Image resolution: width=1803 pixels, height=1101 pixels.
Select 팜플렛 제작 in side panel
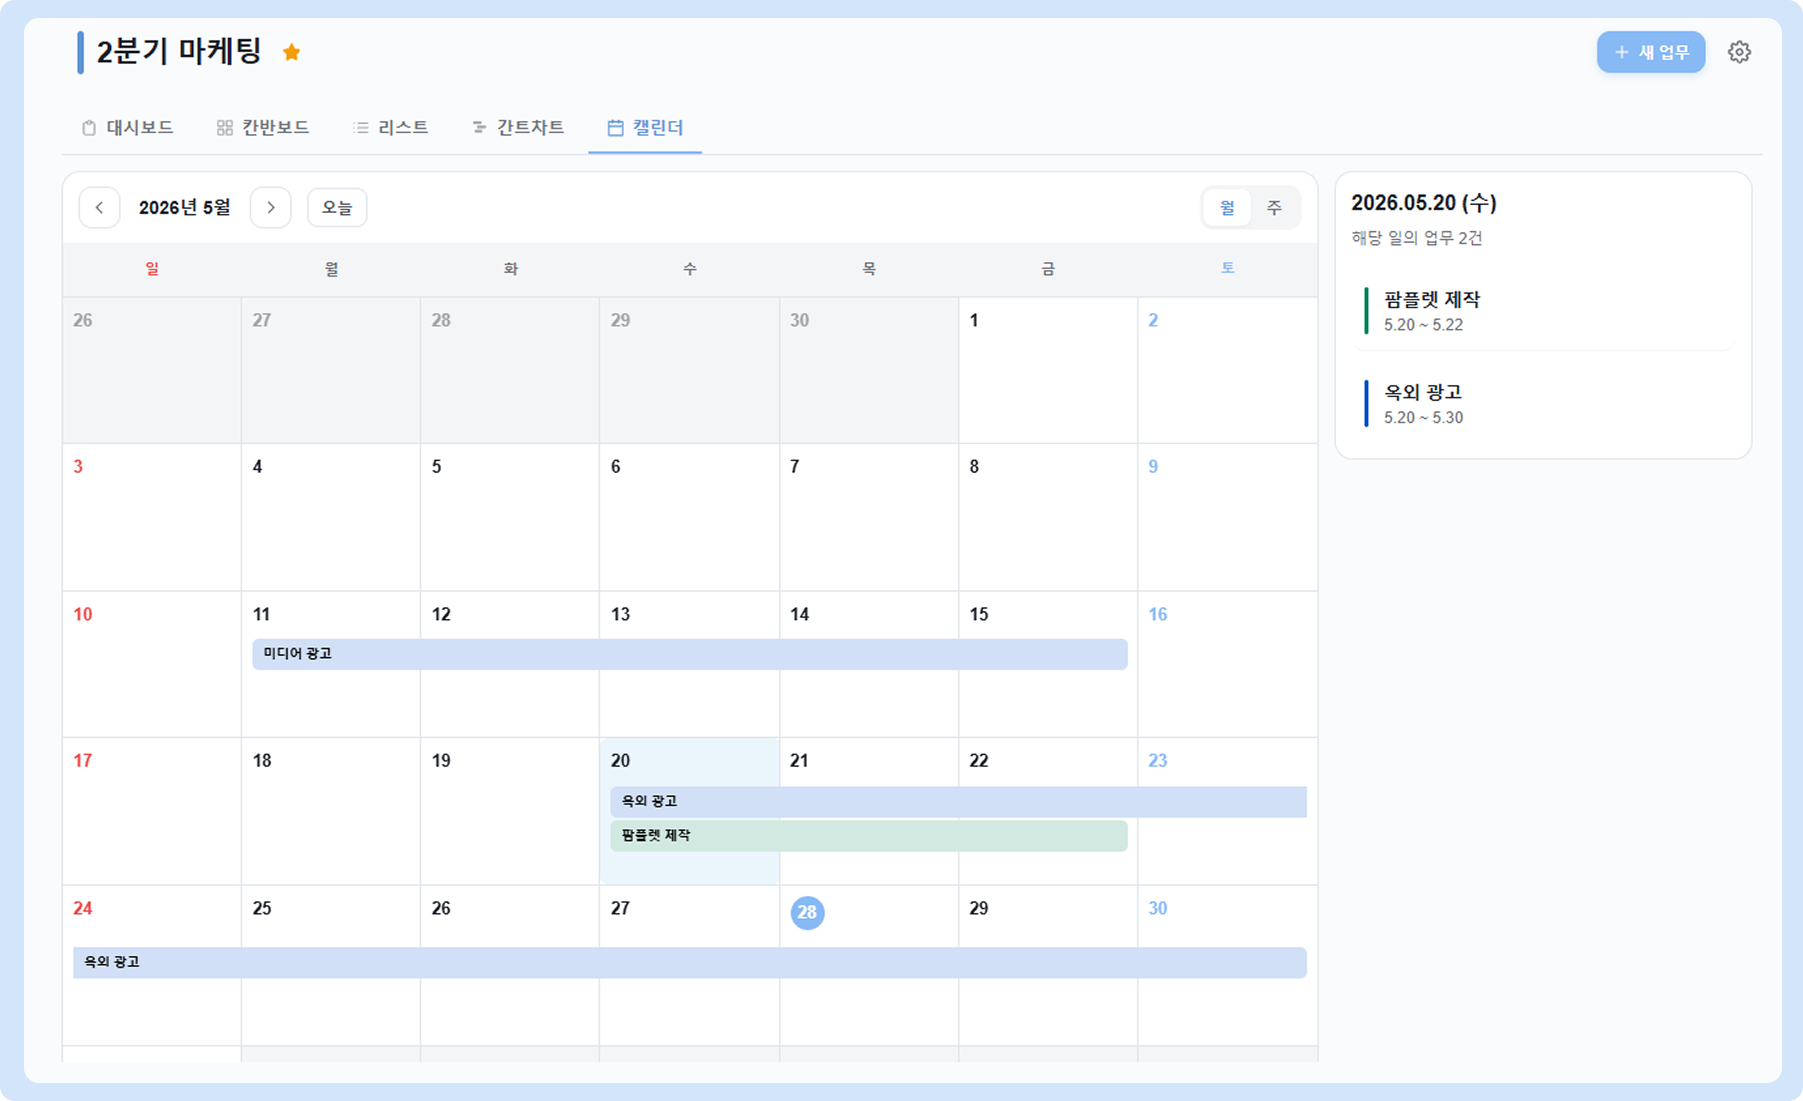(1545, 311)
